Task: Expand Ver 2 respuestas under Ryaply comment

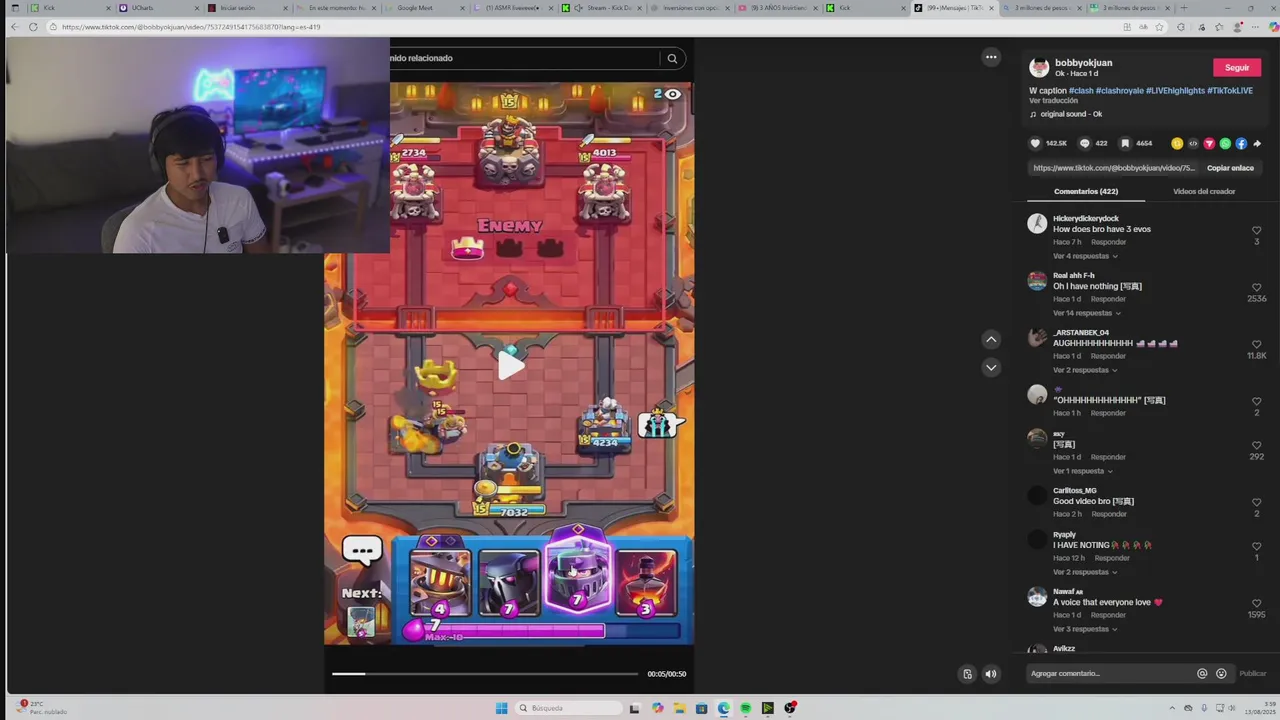Action: [x=1085, y=572]
